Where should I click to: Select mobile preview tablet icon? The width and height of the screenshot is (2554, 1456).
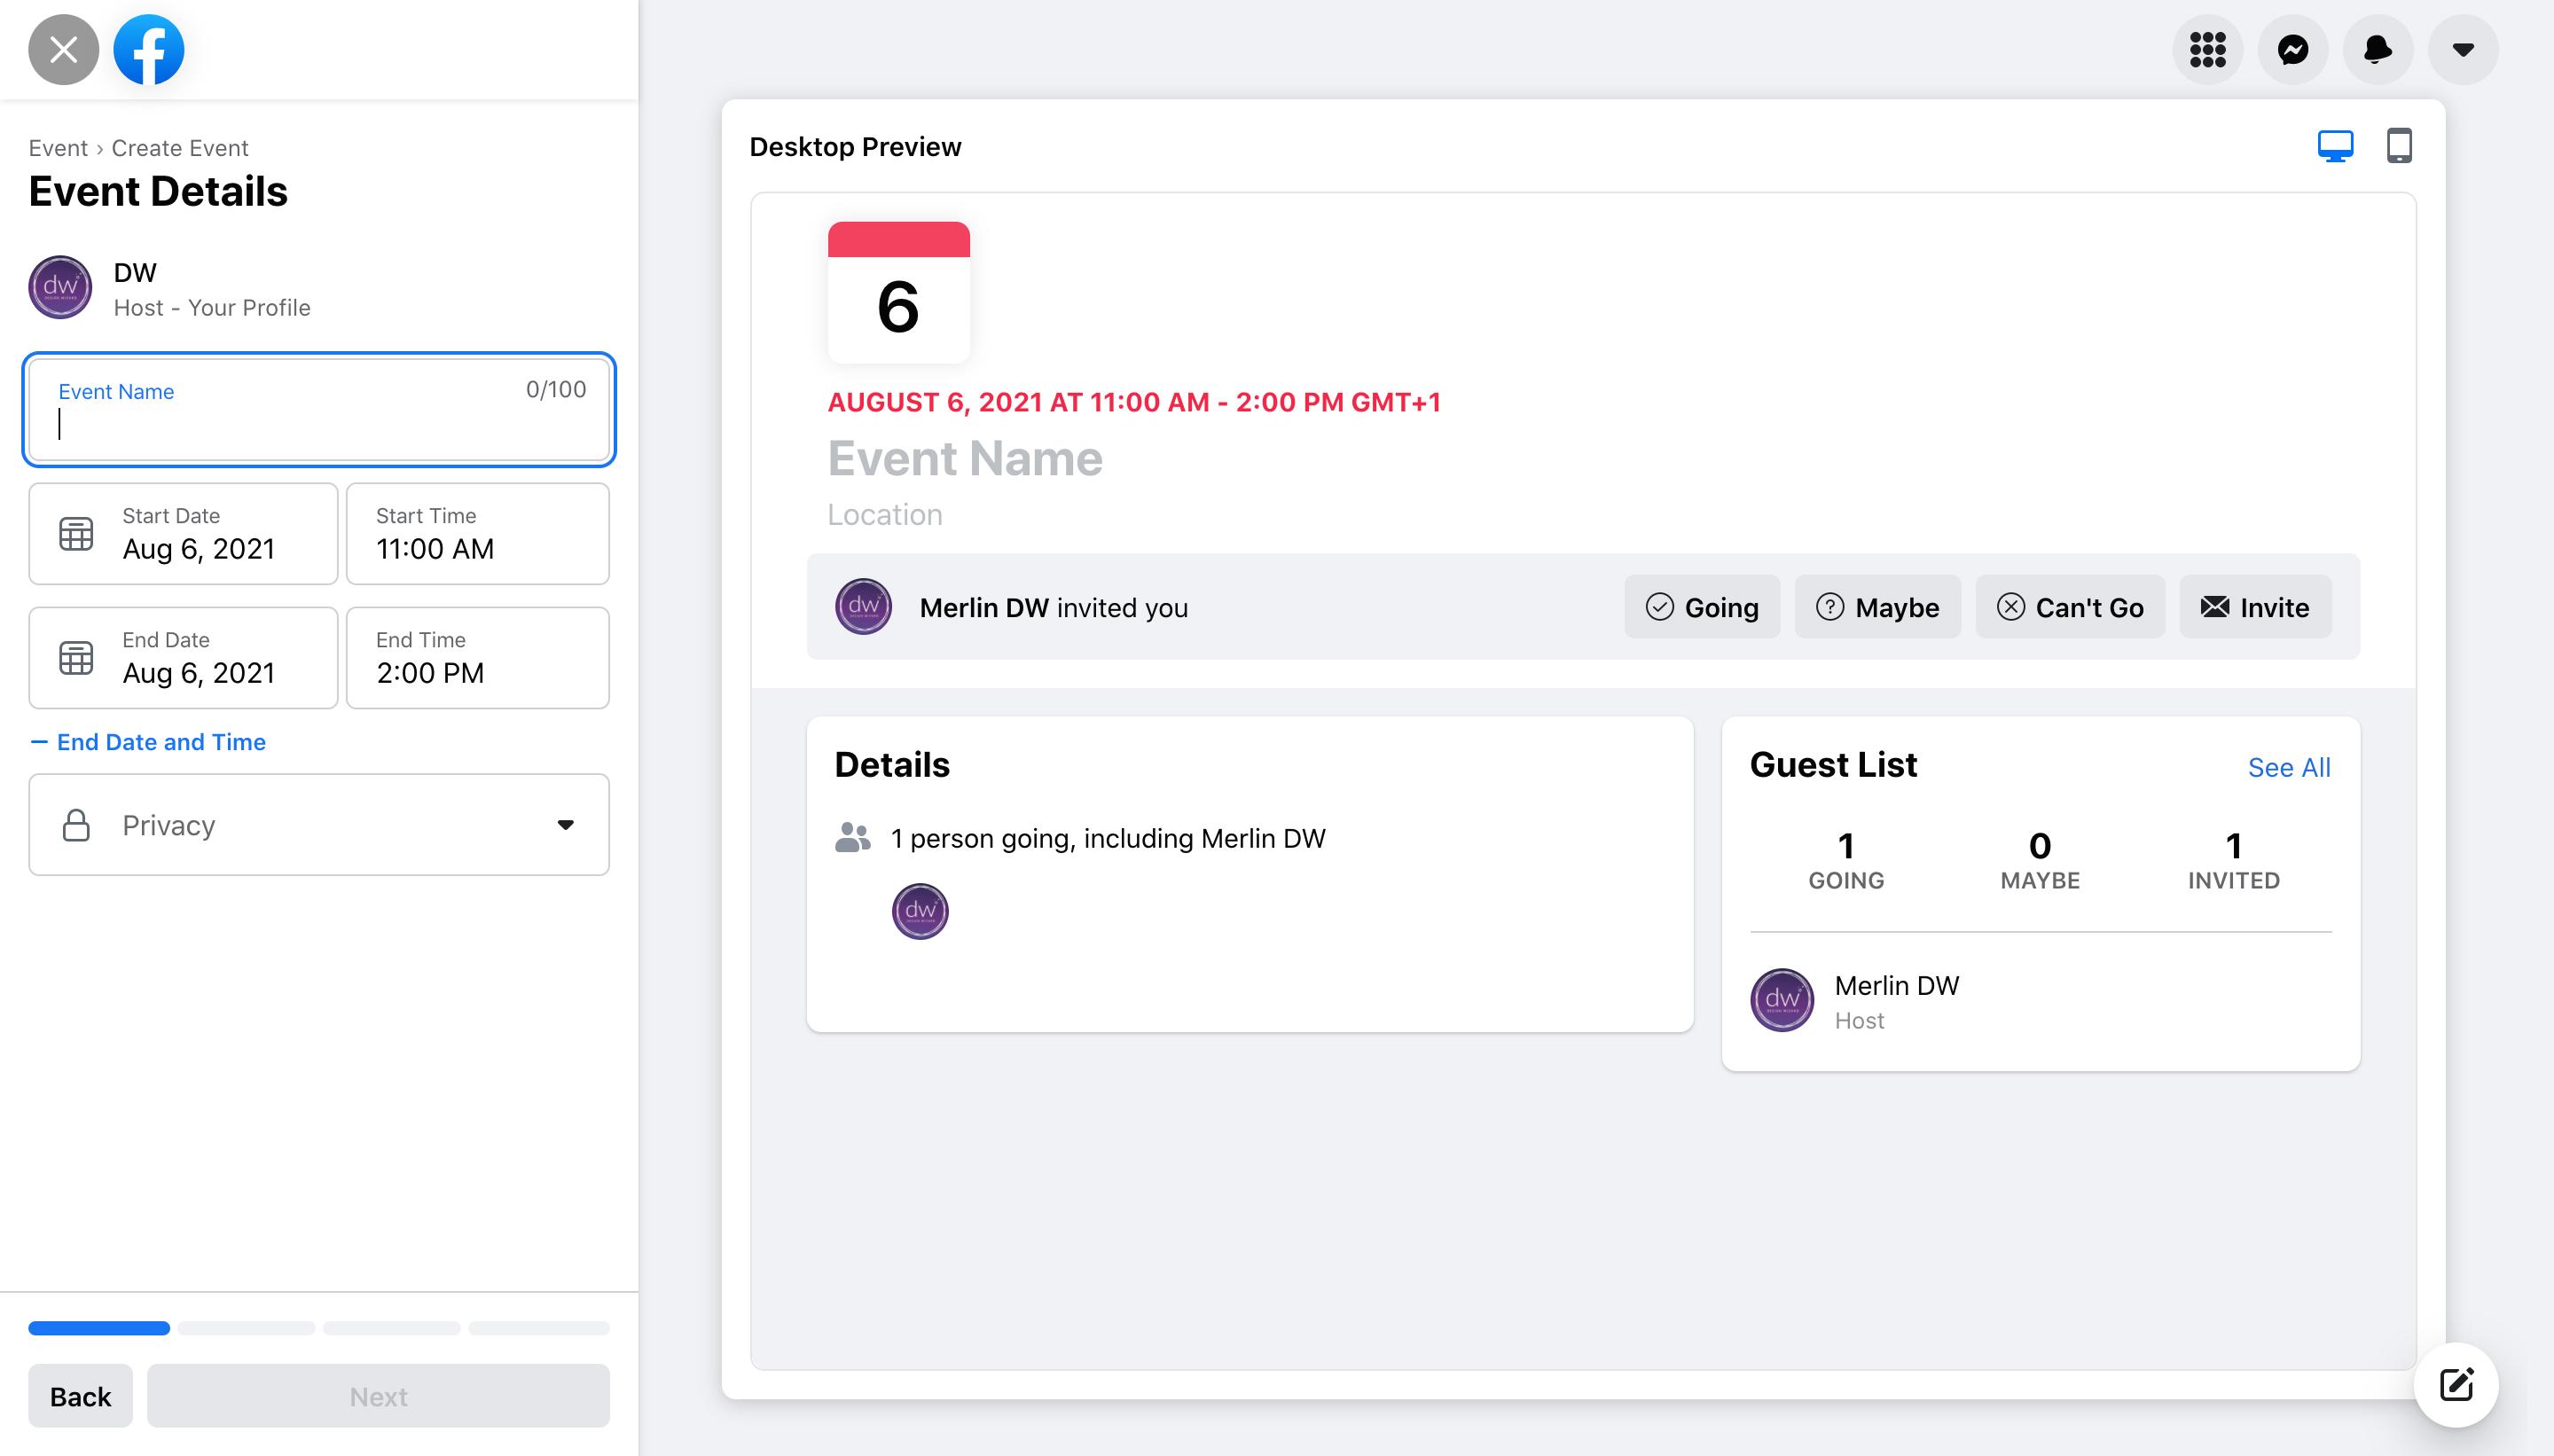(x=2400, y=144)
